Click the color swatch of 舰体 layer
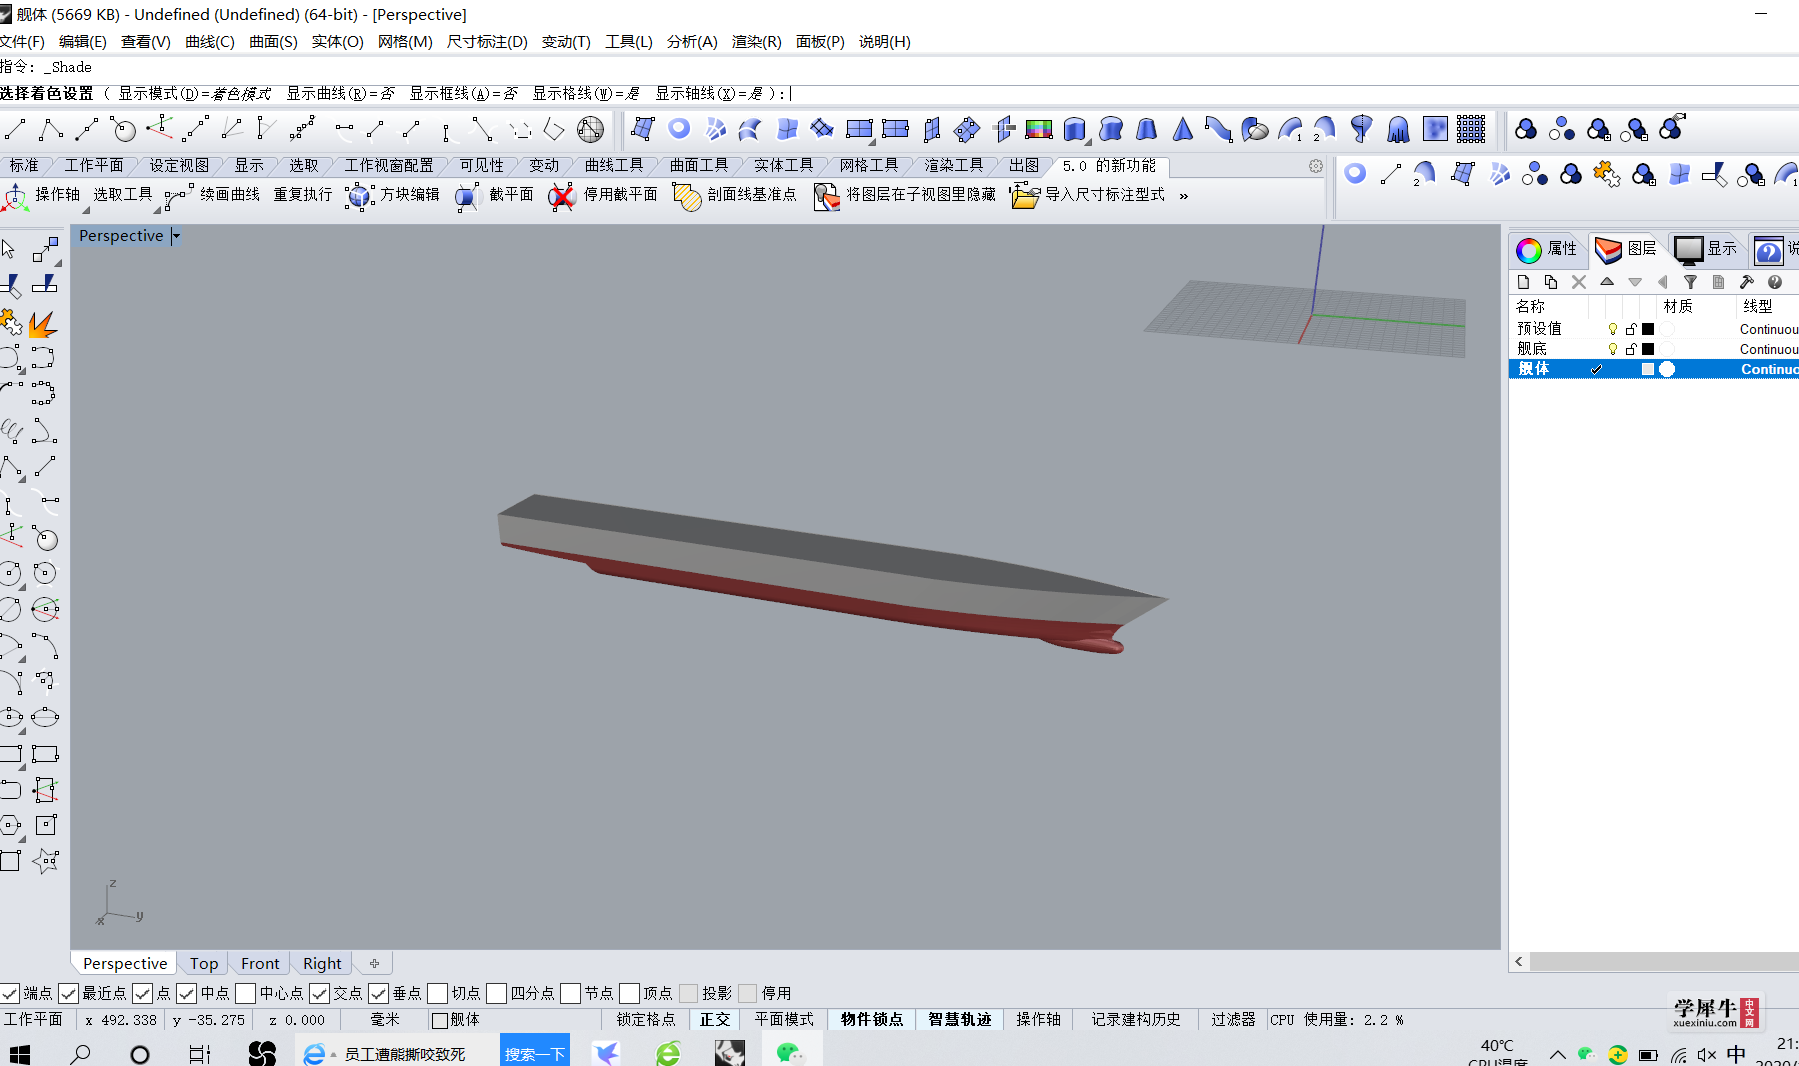The width and height of the screenshot is (1799, 1066). (x=1648, y=369)
